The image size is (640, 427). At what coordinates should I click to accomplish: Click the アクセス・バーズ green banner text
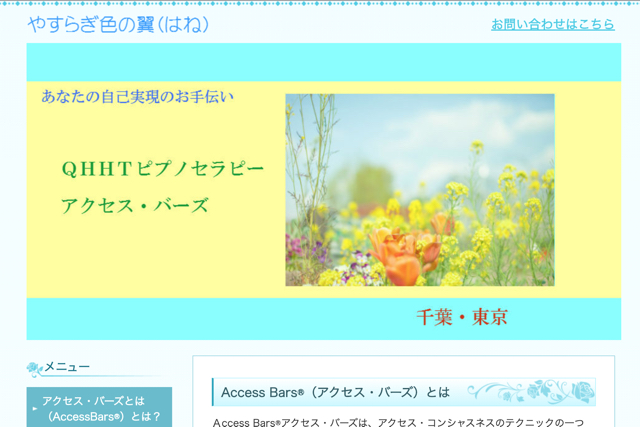coord(135,205)
